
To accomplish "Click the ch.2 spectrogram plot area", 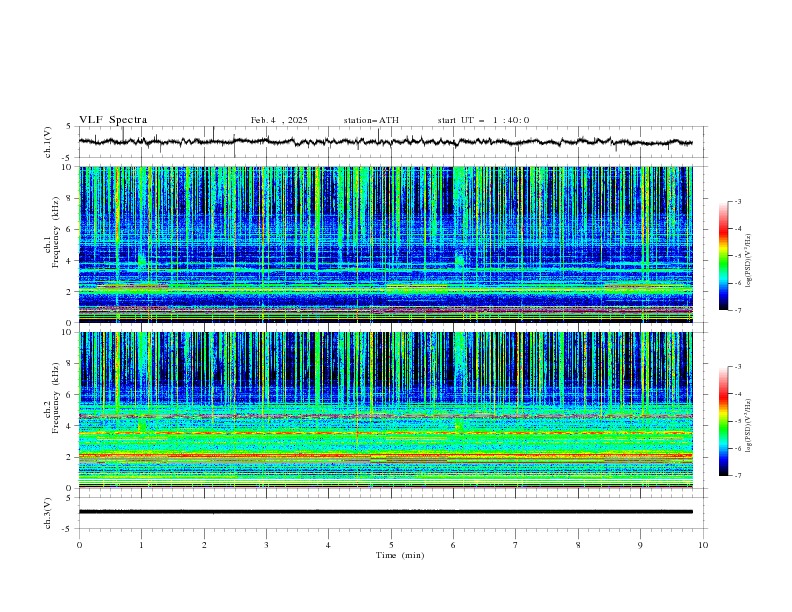I will 386,410.
